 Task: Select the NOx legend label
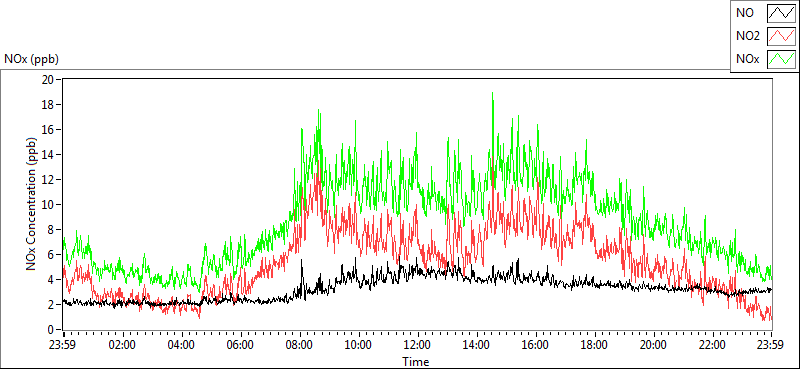click(x=746, y=59)
